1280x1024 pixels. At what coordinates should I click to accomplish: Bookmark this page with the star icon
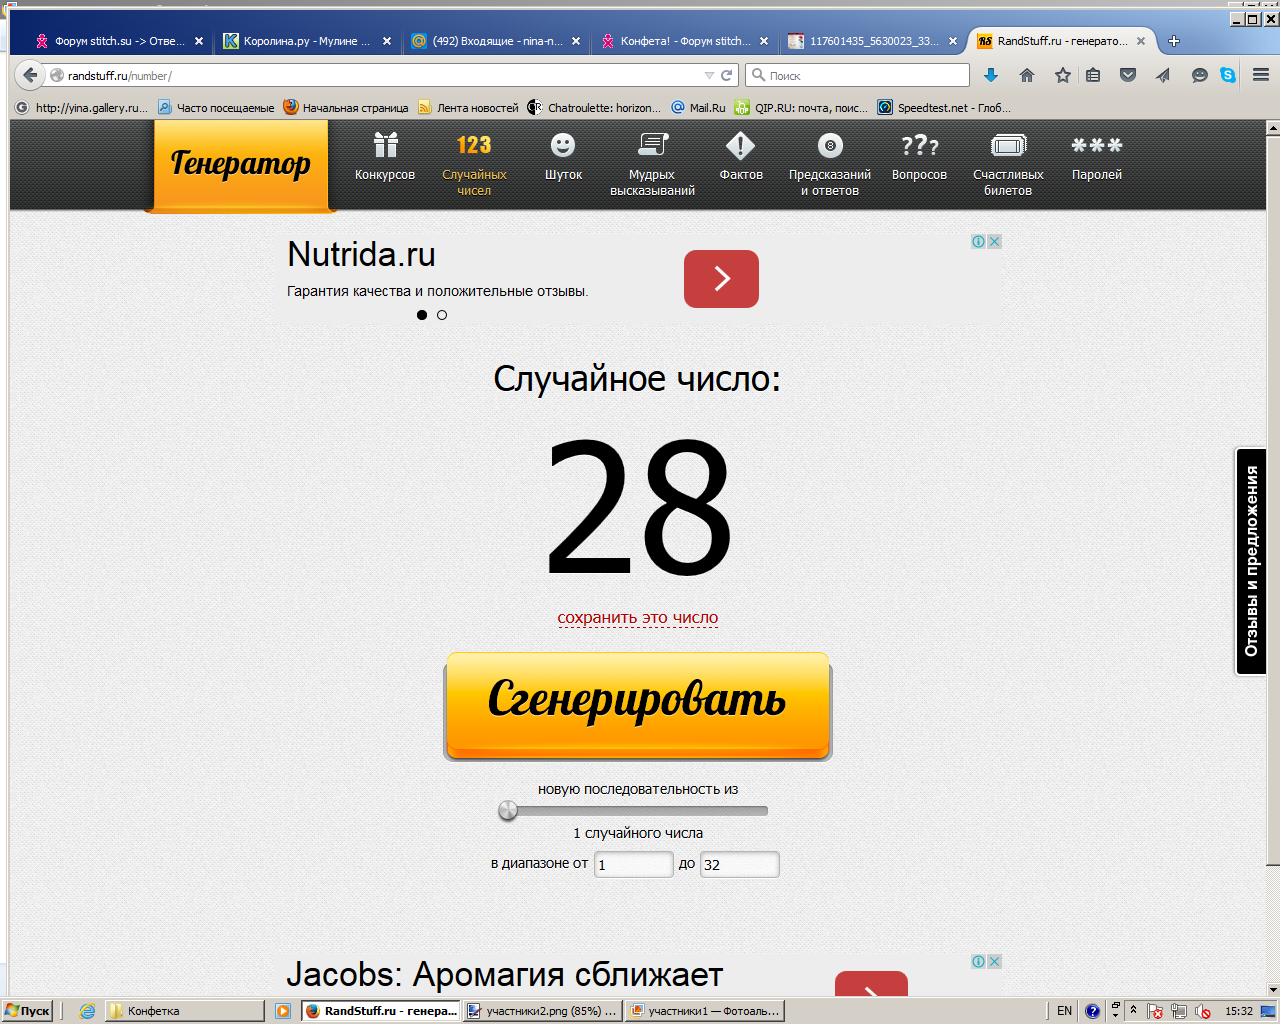pyautogui.click(x=1062, y=75)
